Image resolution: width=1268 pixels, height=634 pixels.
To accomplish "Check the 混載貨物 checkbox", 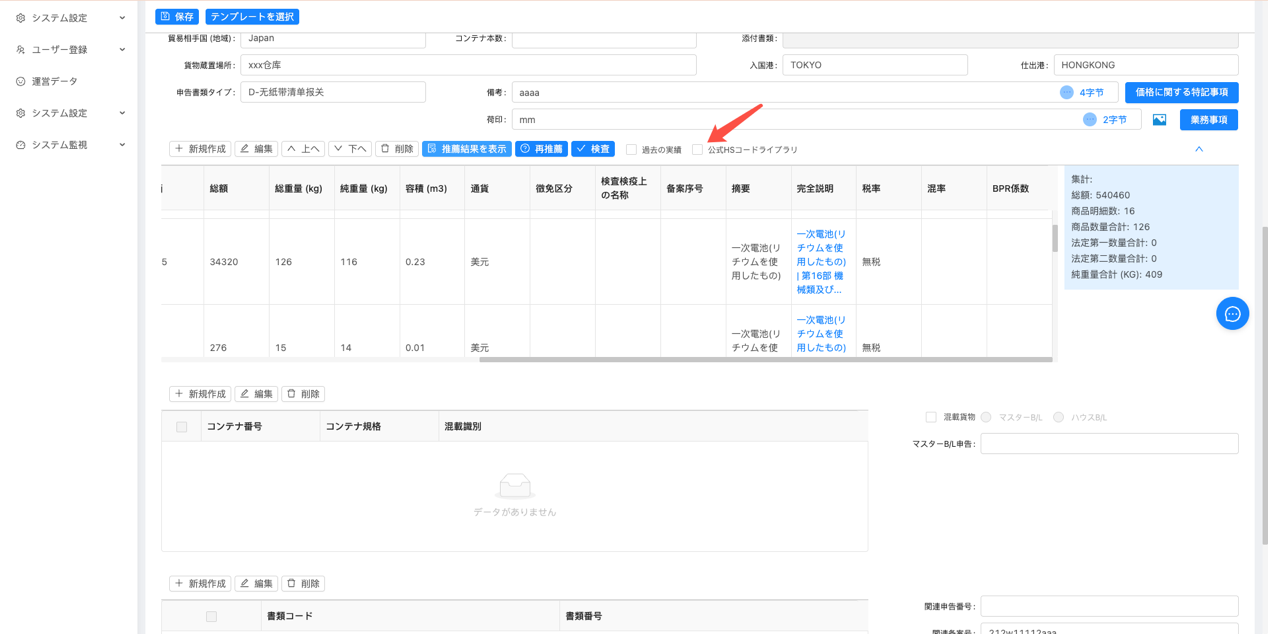I will pyautogui.click(x=931, y=417).
